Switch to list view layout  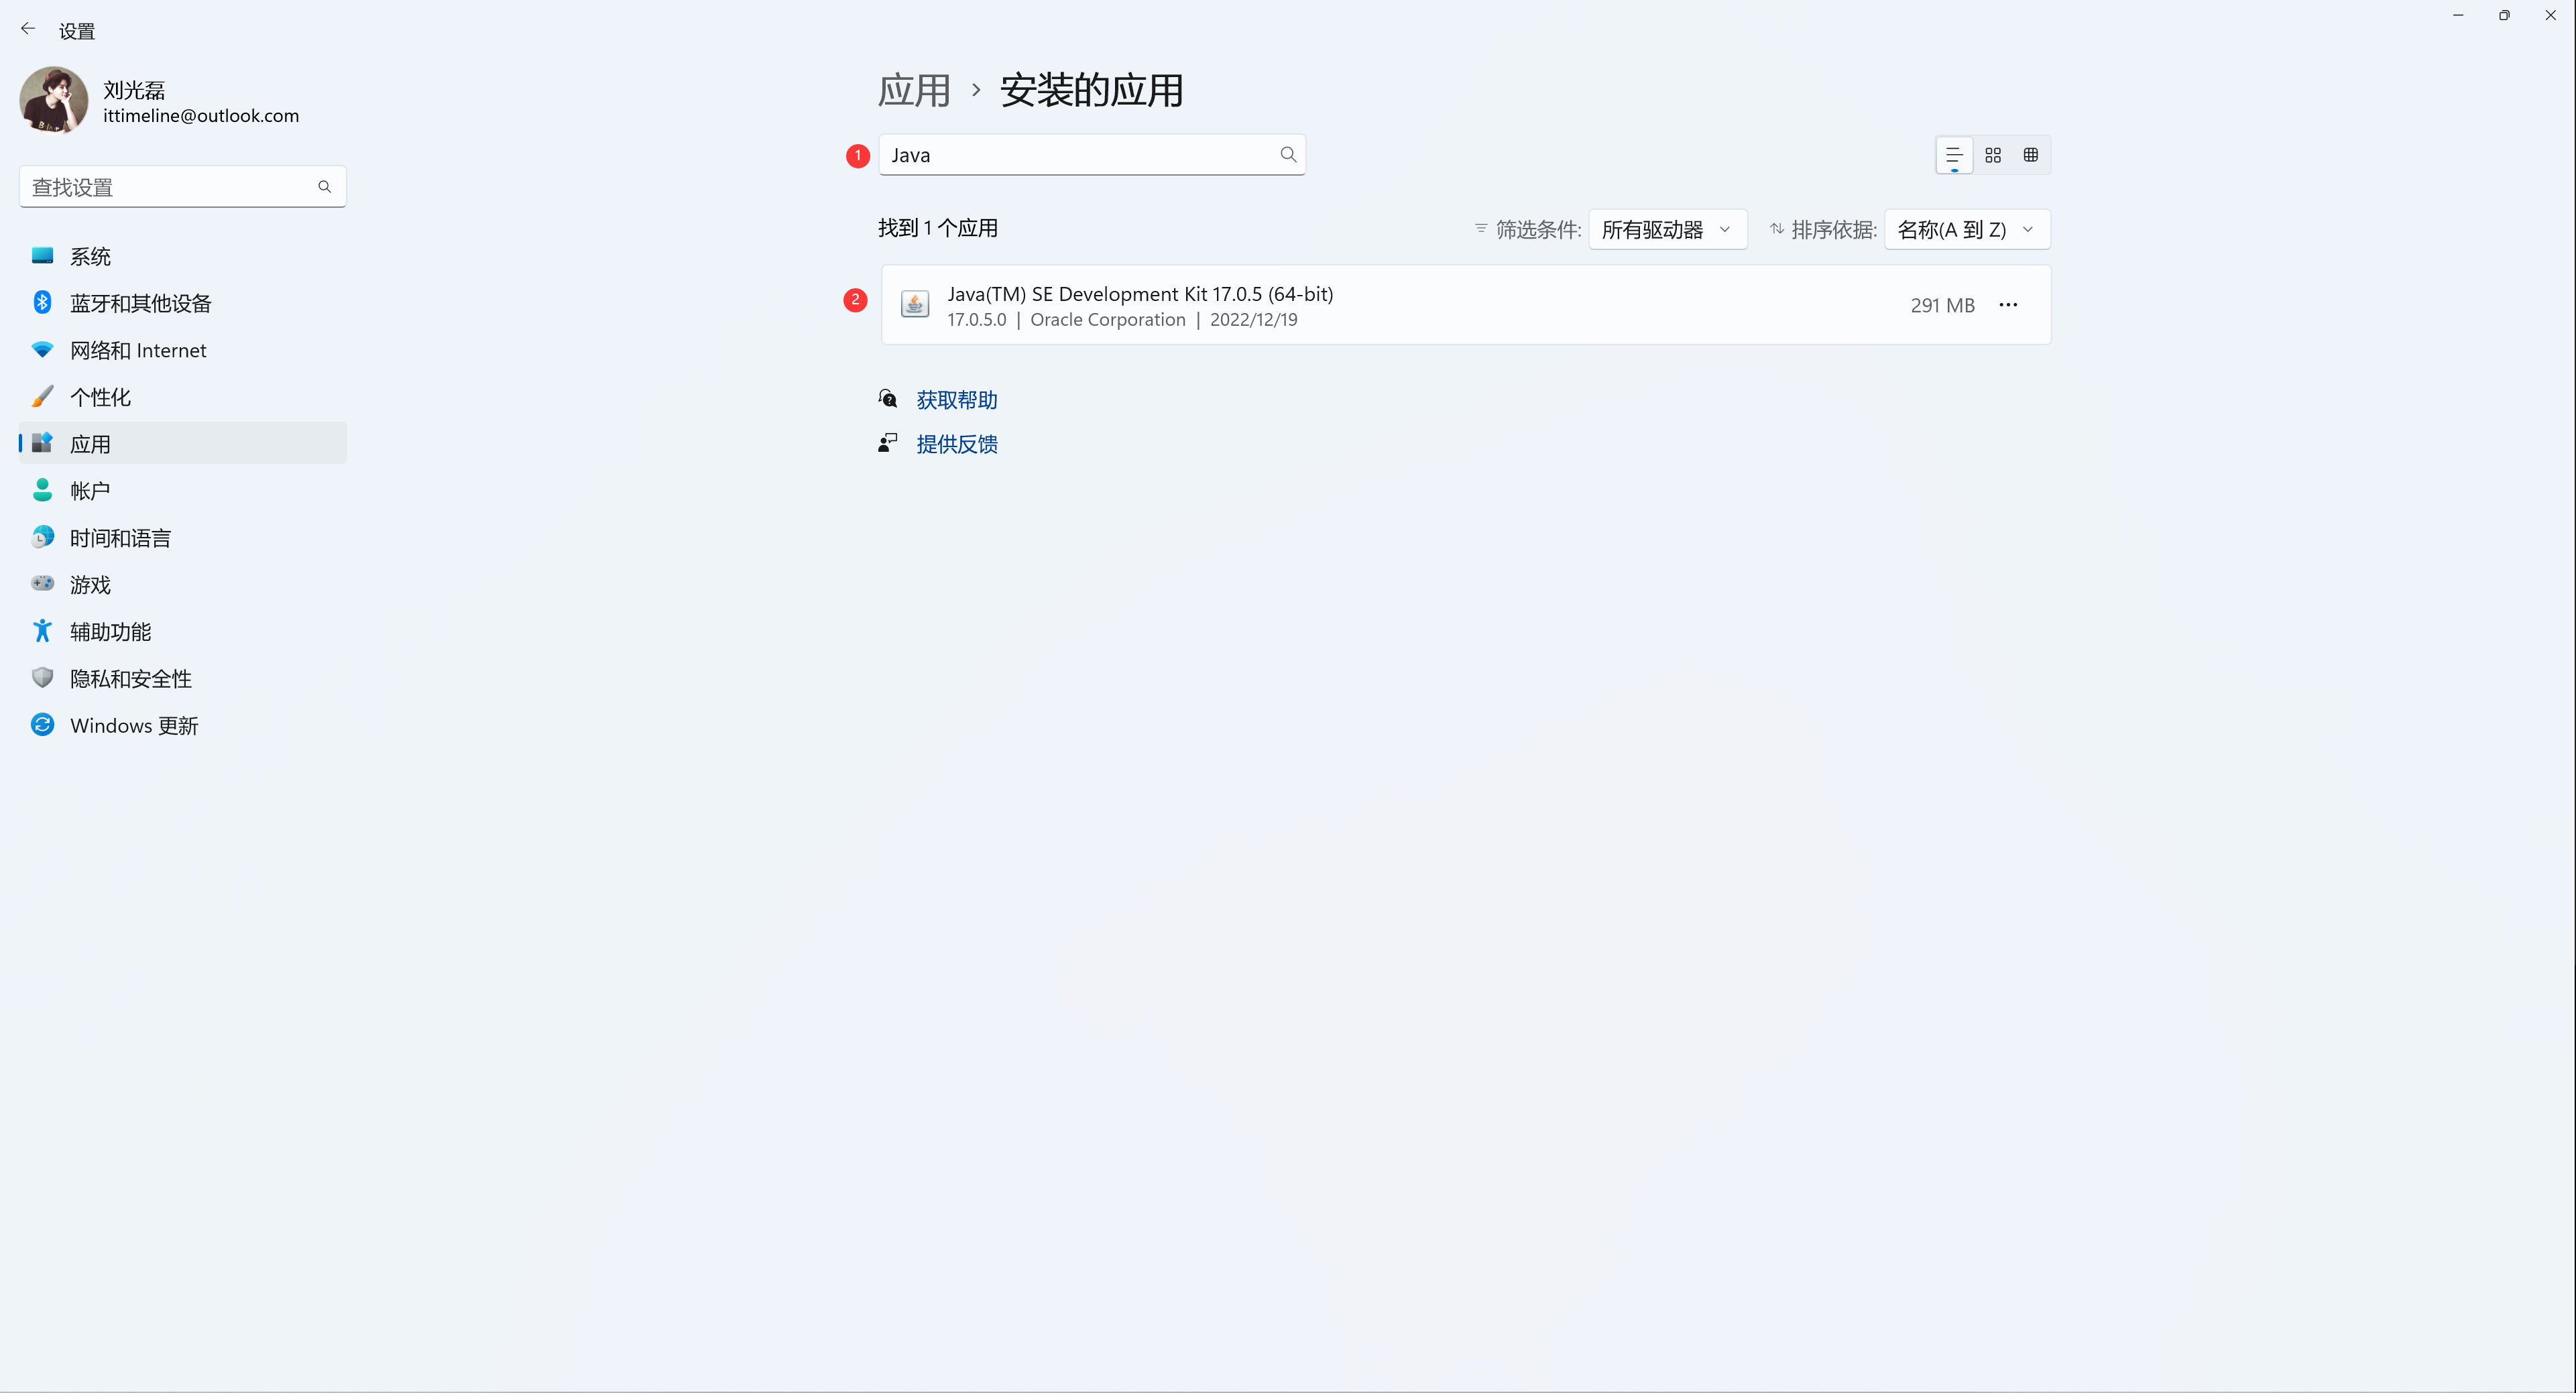[x=1954, y=155]
